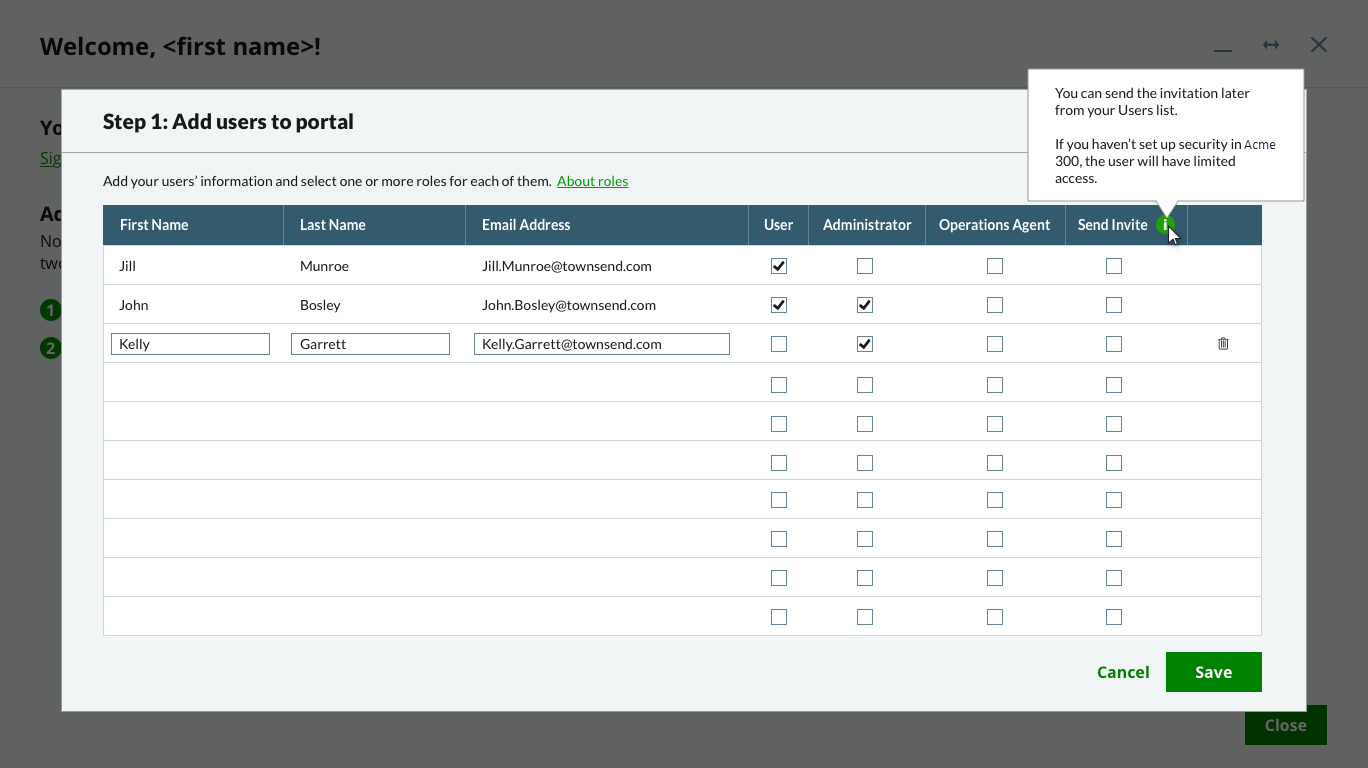The width and height of the screenshot is (1368, 768).
Task: Enable Operations Agent for Jill Munroe
Action: tap(994, 265)
